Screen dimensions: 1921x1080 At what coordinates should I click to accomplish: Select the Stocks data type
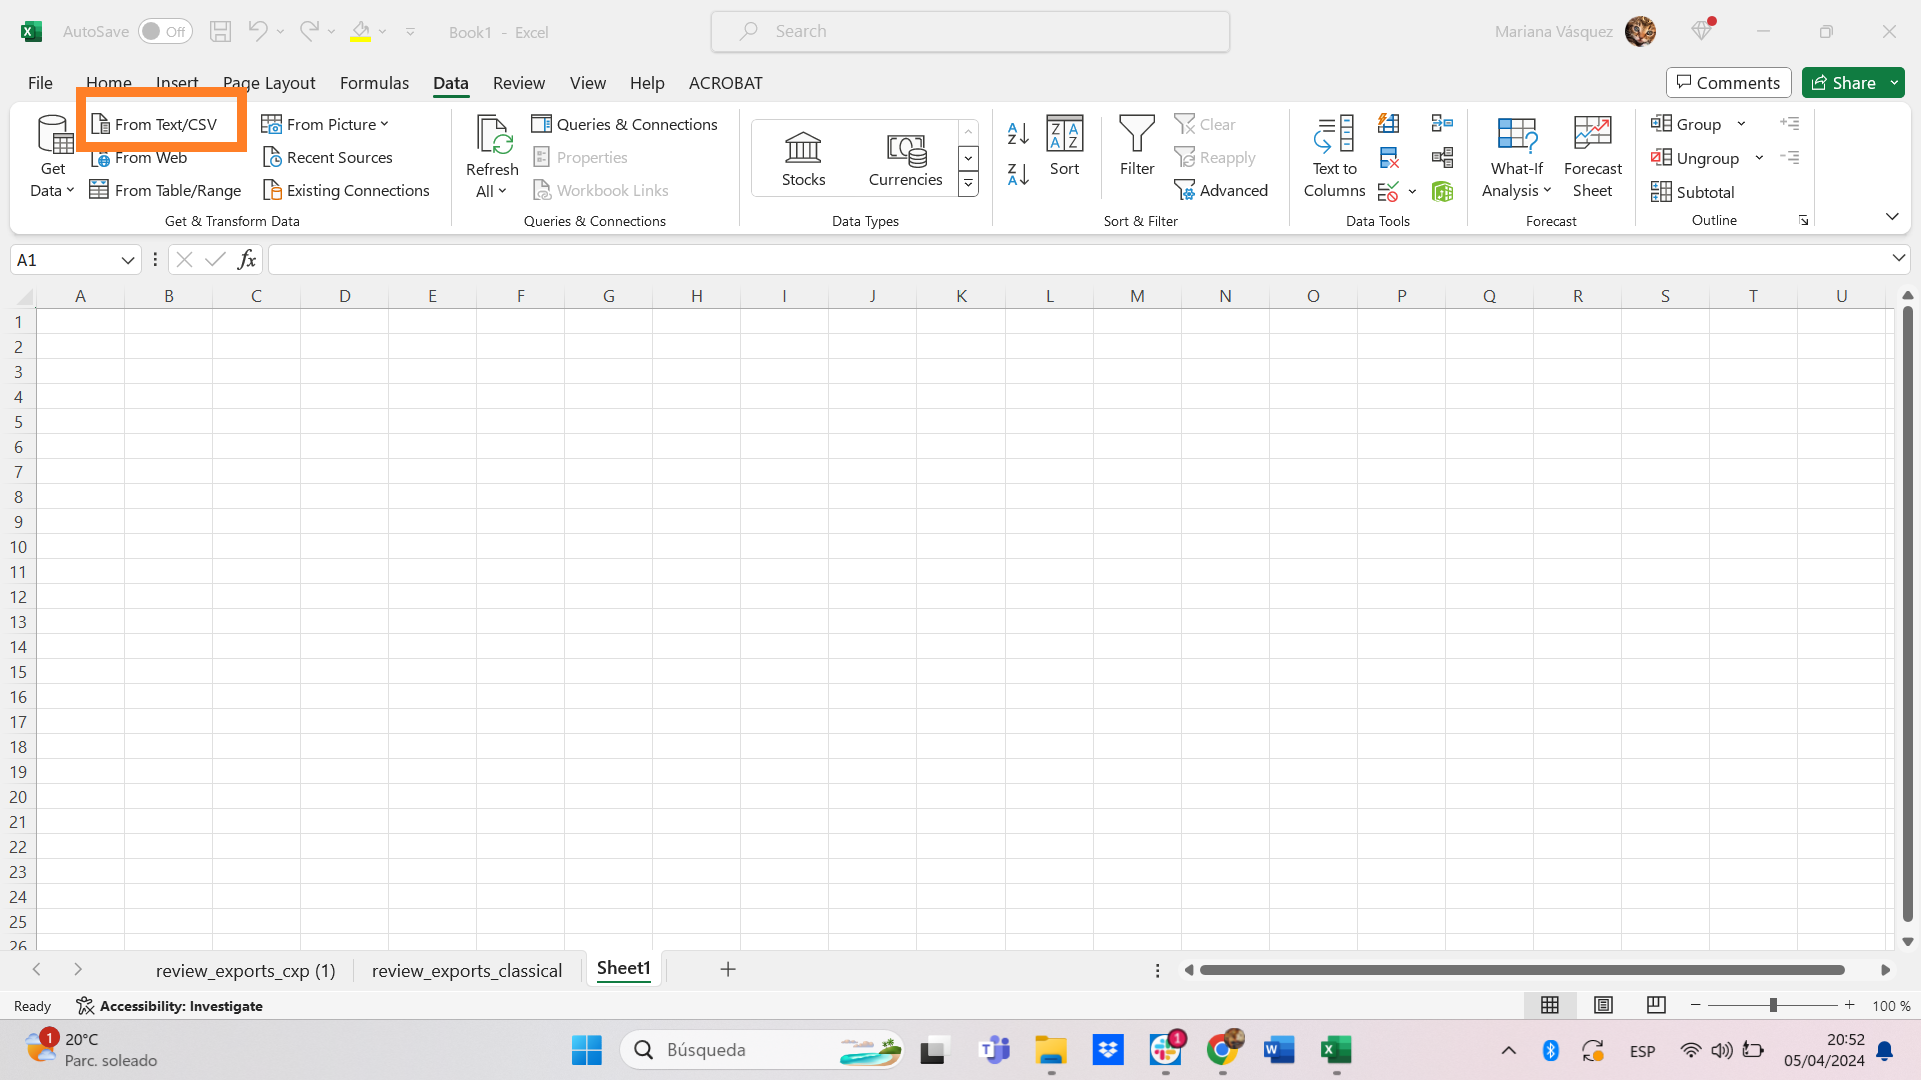(804, 158)
